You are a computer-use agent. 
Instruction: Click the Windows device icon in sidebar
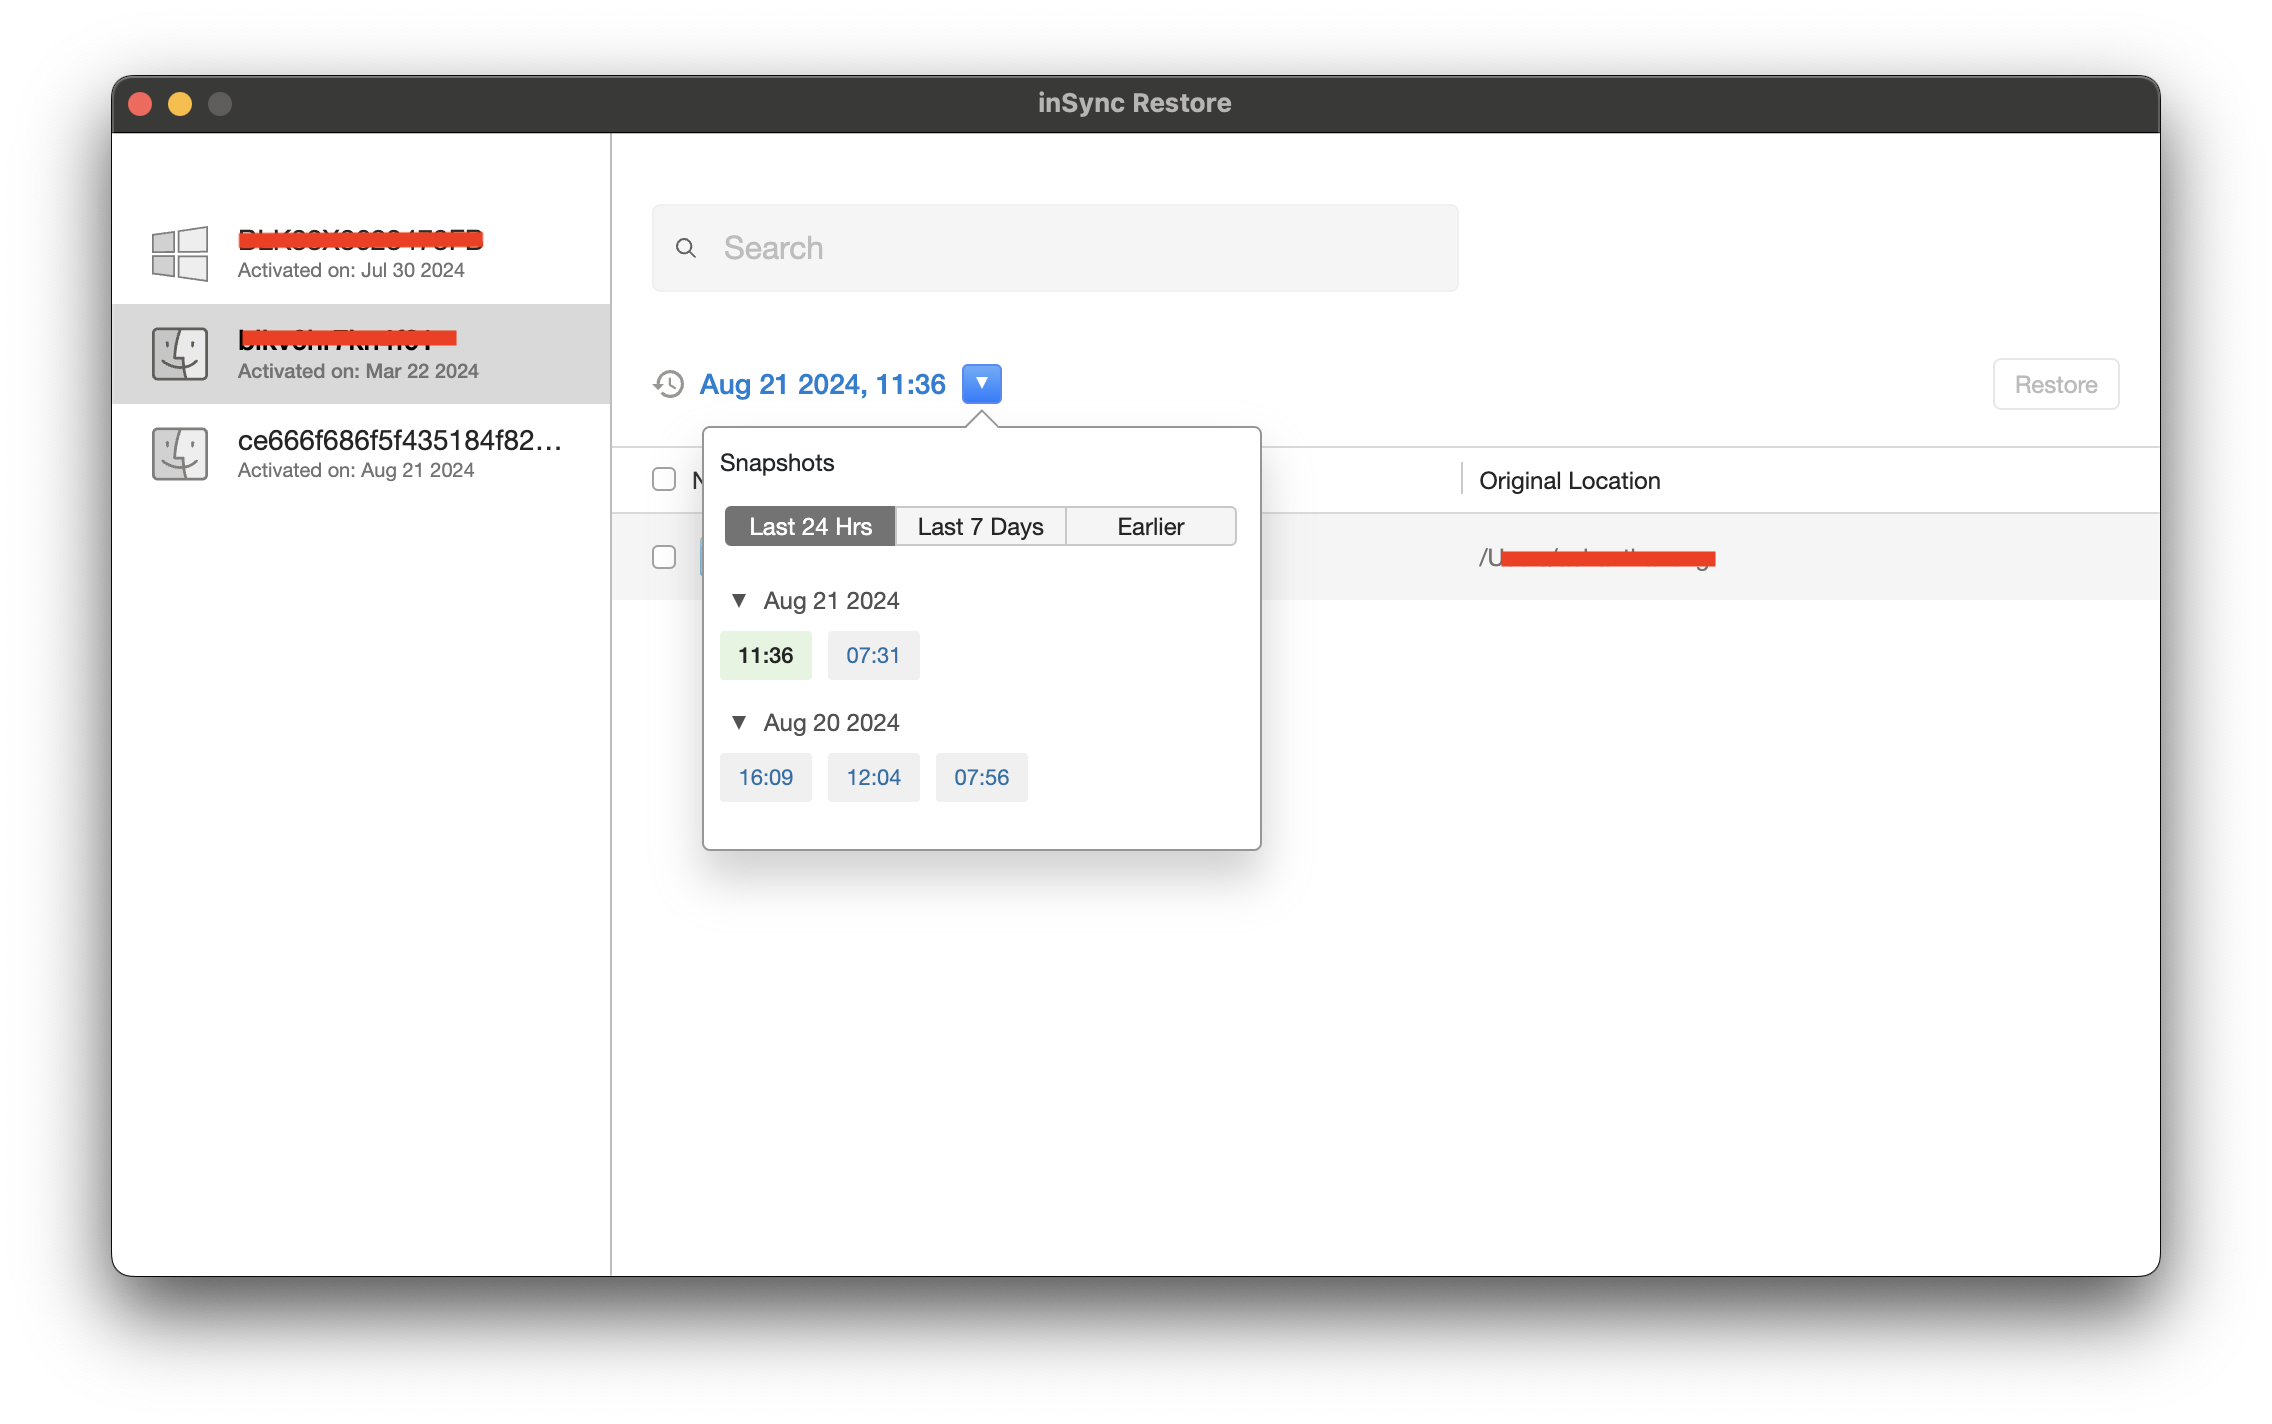(180, 253)
